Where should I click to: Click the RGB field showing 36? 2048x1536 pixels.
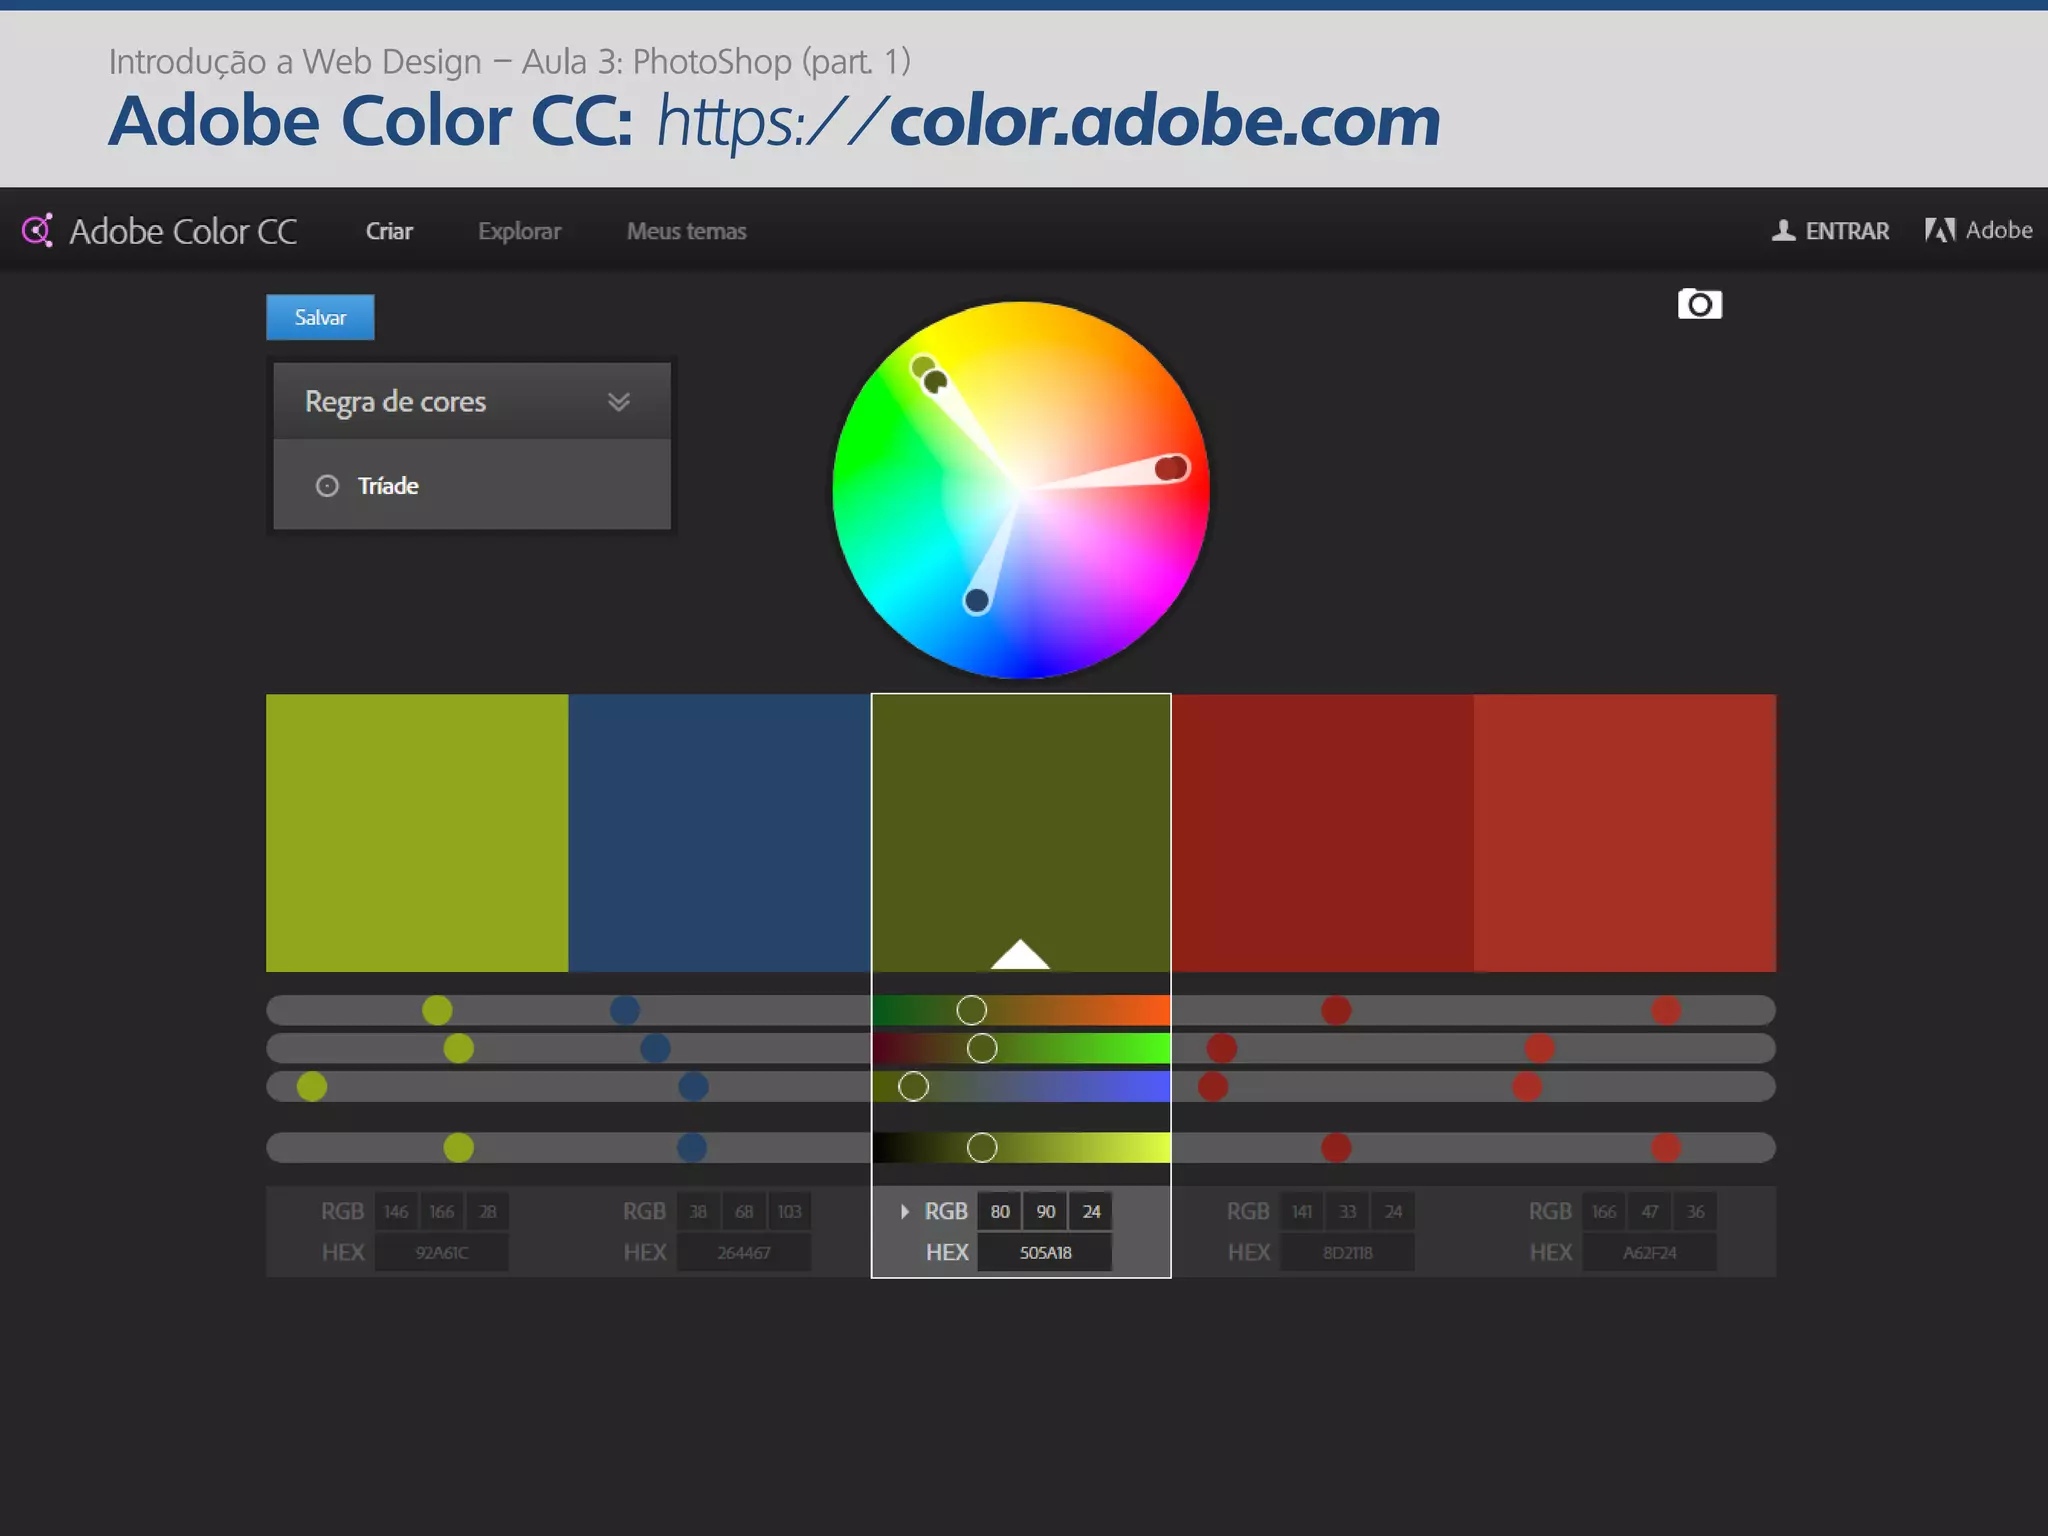point(1696,1211)
